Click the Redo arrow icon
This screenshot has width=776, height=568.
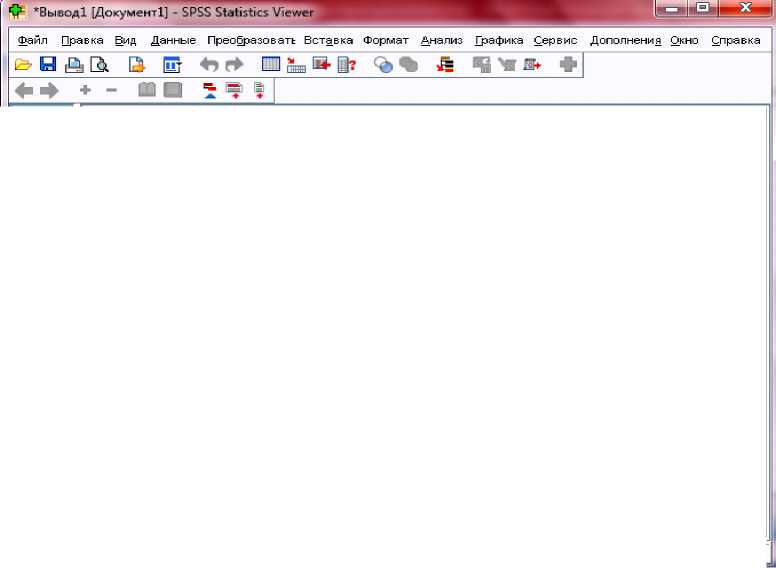point(234,65)
